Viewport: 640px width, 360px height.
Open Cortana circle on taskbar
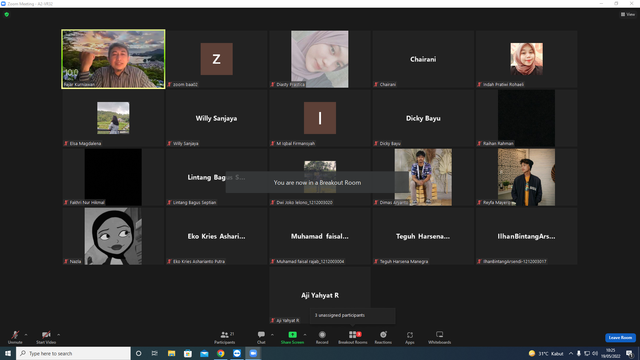(138, 353)
